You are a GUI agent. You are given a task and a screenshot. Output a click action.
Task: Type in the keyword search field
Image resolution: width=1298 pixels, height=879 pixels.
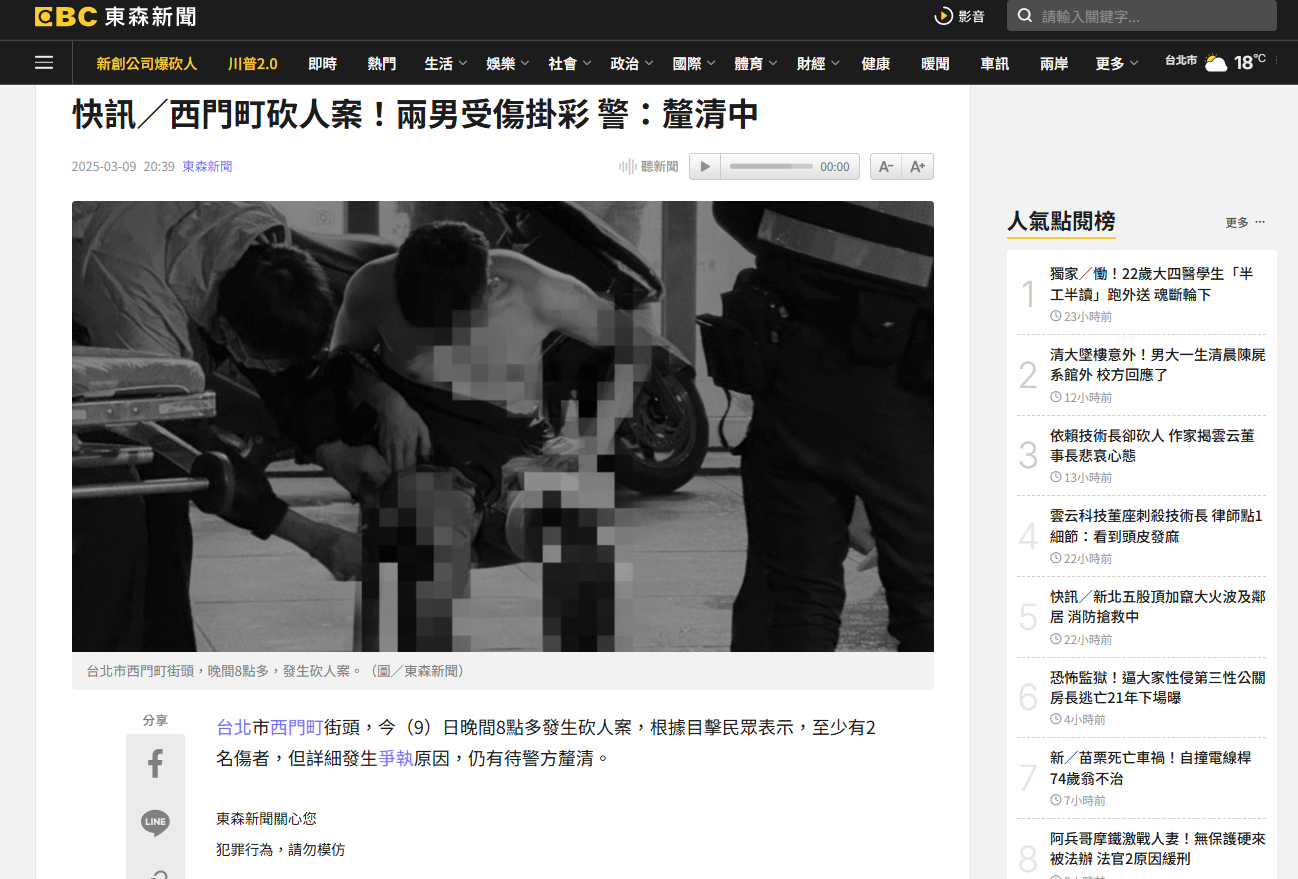[x=1150, y=16]
